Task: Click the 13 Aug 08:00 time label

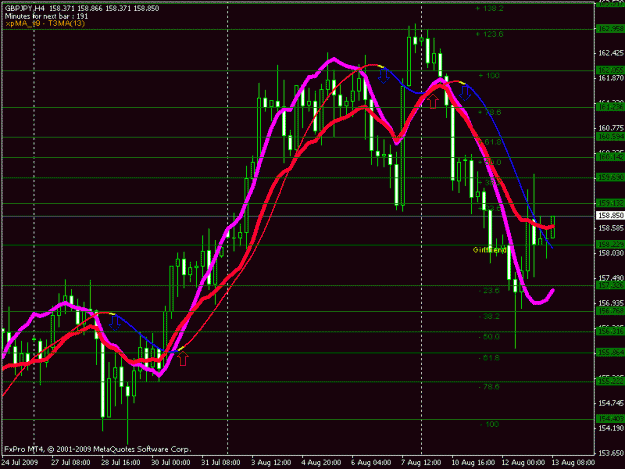Action: point(573,463)
